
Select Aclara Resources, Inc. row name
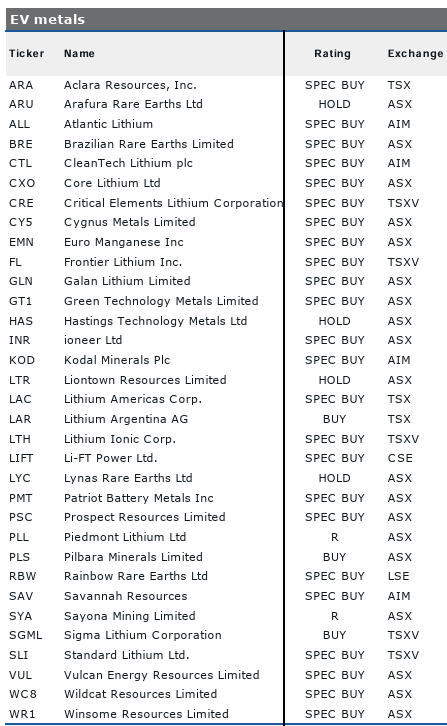click(x=130, y=85)
